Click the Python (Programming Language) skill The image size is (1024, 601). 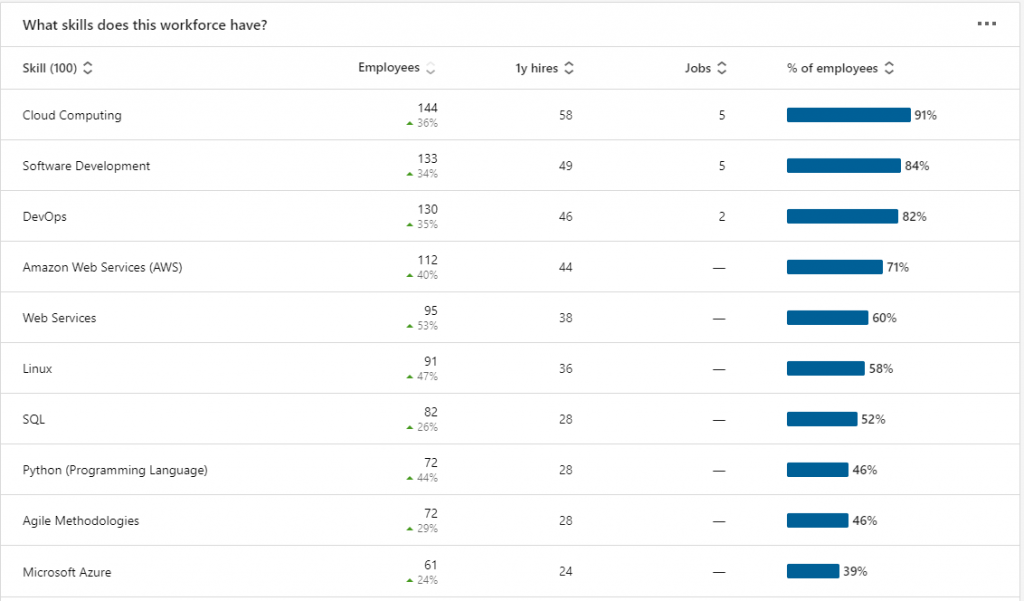point(115,470)
